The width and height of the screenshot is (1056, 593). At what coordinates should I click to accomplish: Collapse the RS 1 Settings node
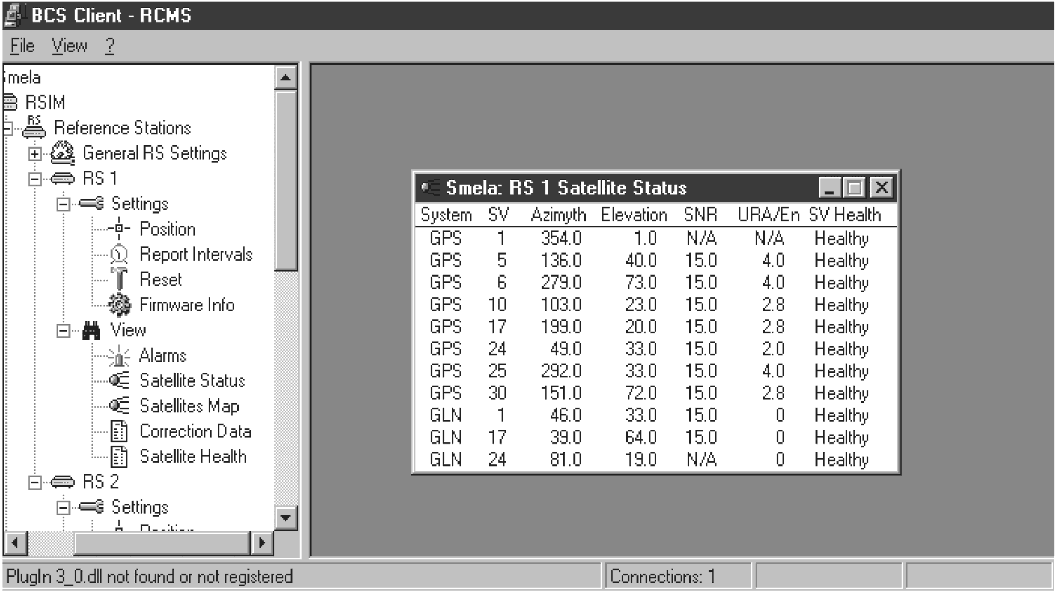click(63, 204)
